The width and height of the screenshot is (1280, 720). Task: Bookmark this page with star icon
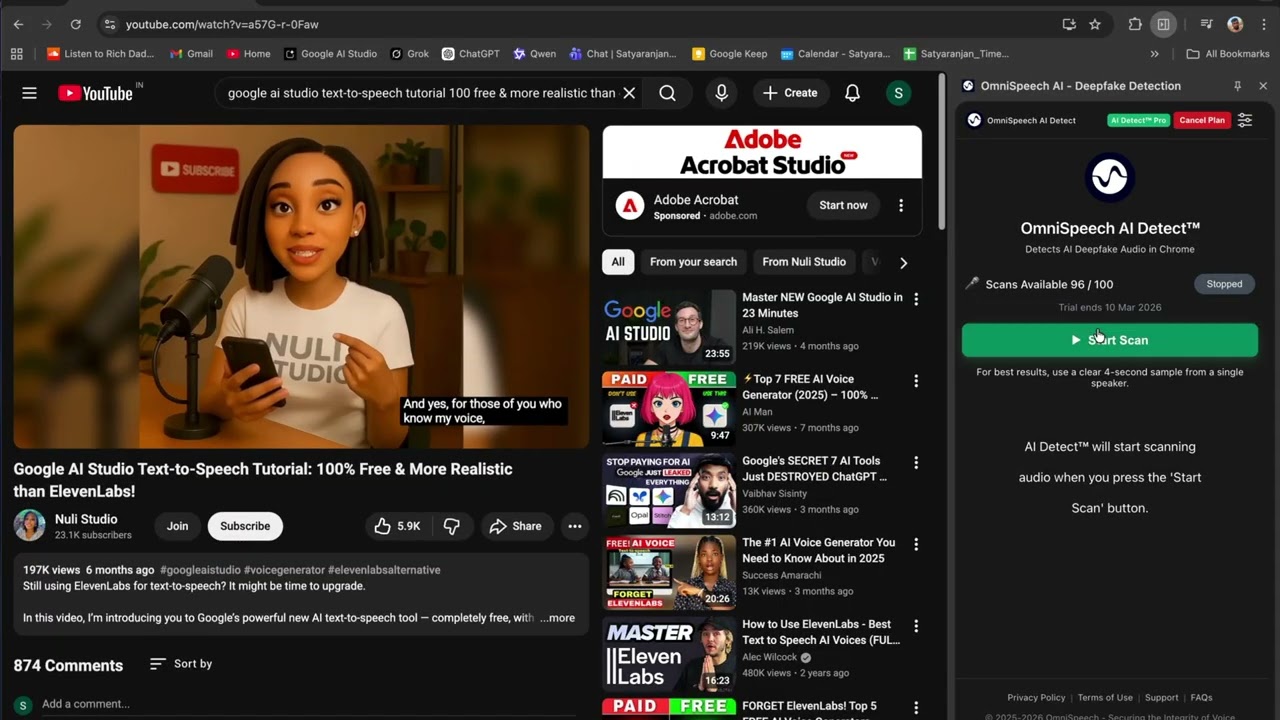[x=1095, y=24]
